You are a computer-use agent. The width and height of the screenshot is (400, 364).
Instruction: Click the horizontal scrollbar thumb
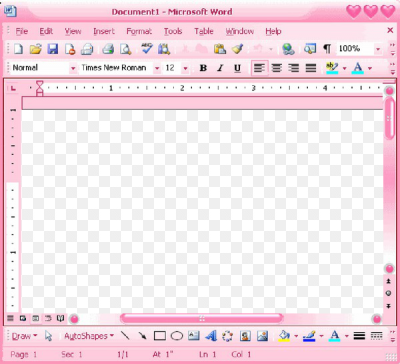tap(202, 318)
